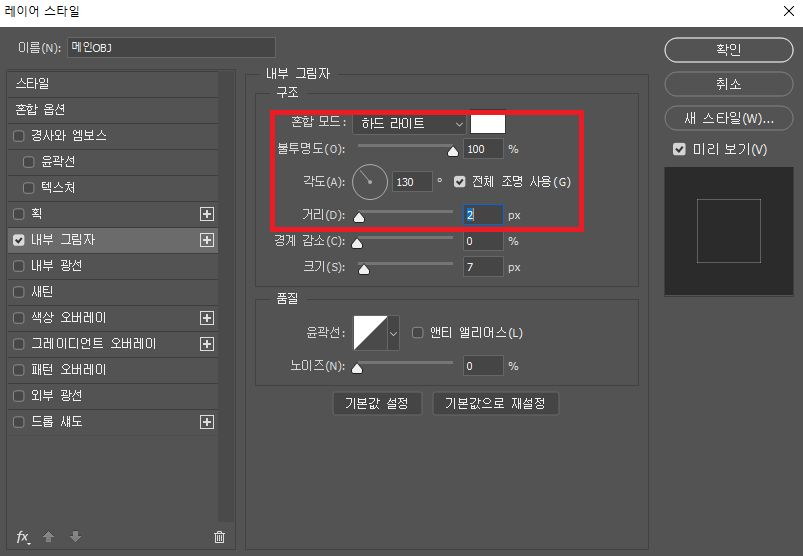The width and height of the screenshot is (803, 556).
Task: Click the 불투명도 value field showing 100
Action: [483, 149]
